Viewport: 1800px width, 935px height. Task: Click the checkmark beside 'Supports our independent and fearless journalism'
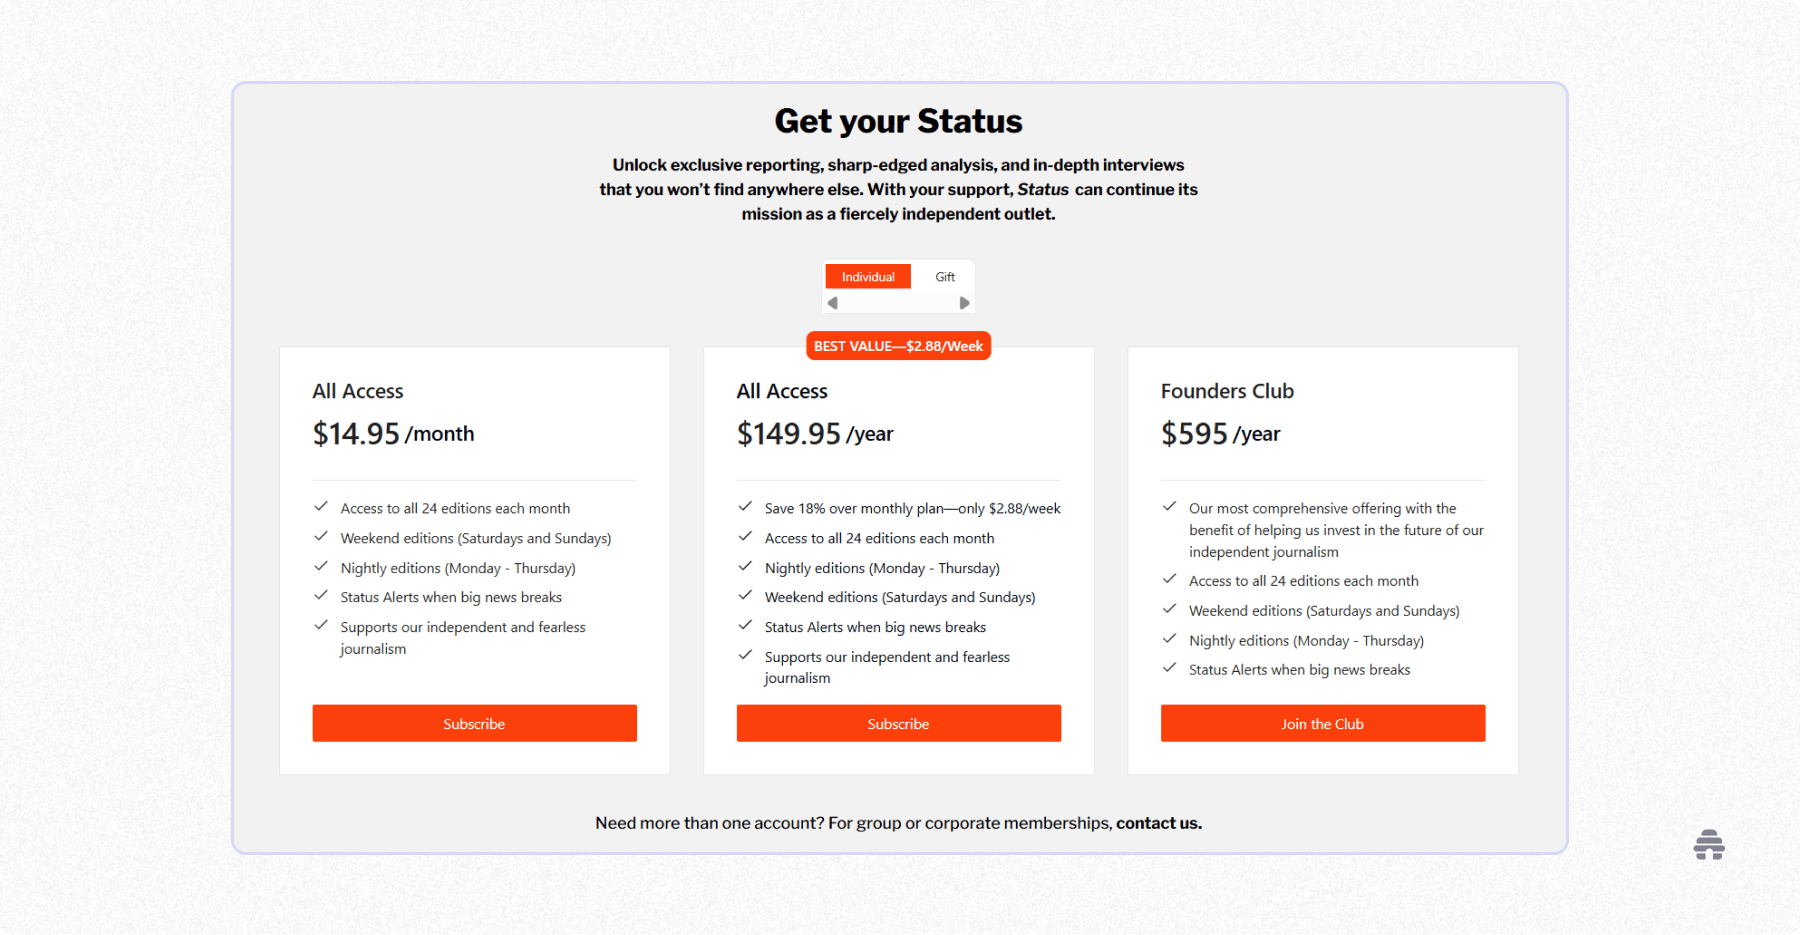click(x=321, y=626)
